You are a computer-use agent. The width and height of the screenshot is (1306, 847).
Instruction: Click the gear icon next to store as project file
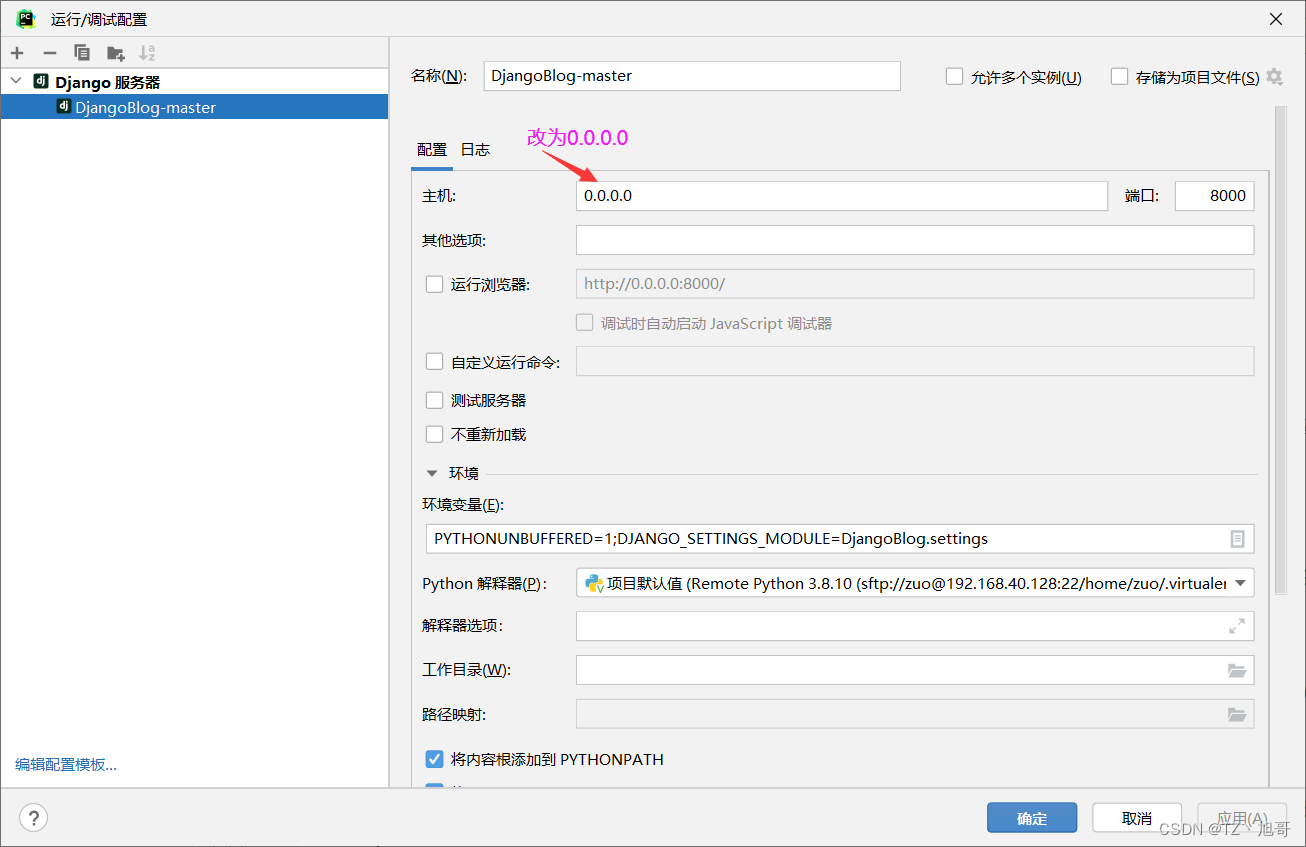coord(1274,76)
